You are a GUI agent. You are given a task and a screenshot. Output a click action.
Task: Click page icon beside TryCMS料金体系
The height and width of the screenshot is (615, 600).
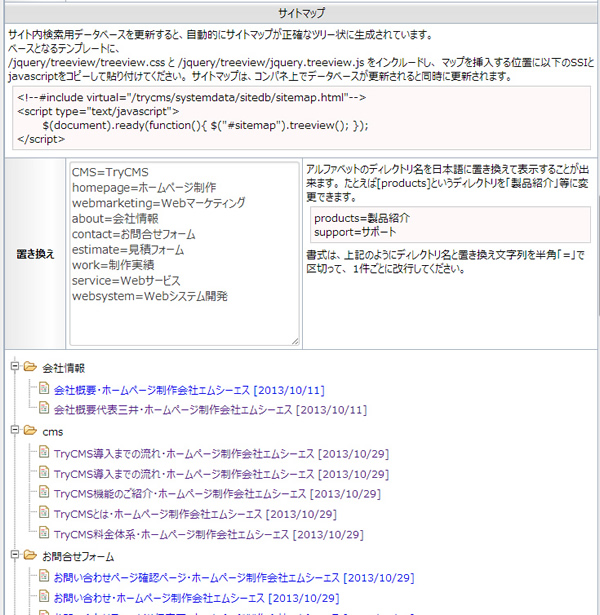pyautogui.click(x=44, y=533)
